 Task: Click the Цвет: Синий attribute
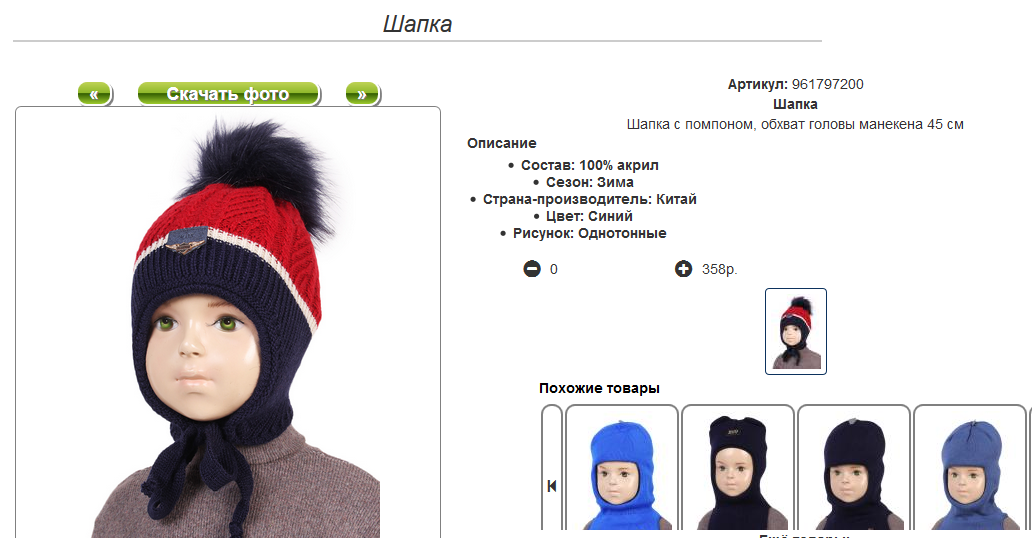pyautogui.click(x=589, y=217)
